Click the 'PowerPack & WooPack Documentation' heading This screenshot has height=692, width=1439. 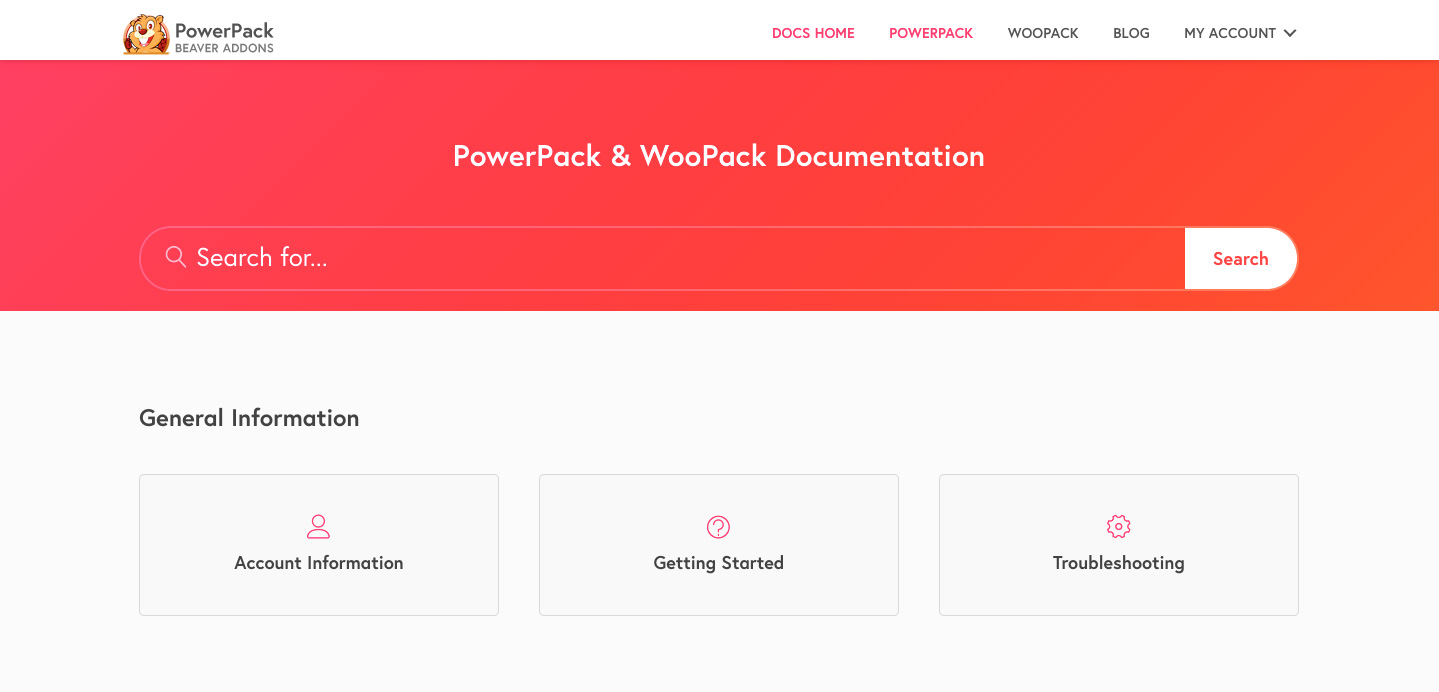[x=719, y=156]
